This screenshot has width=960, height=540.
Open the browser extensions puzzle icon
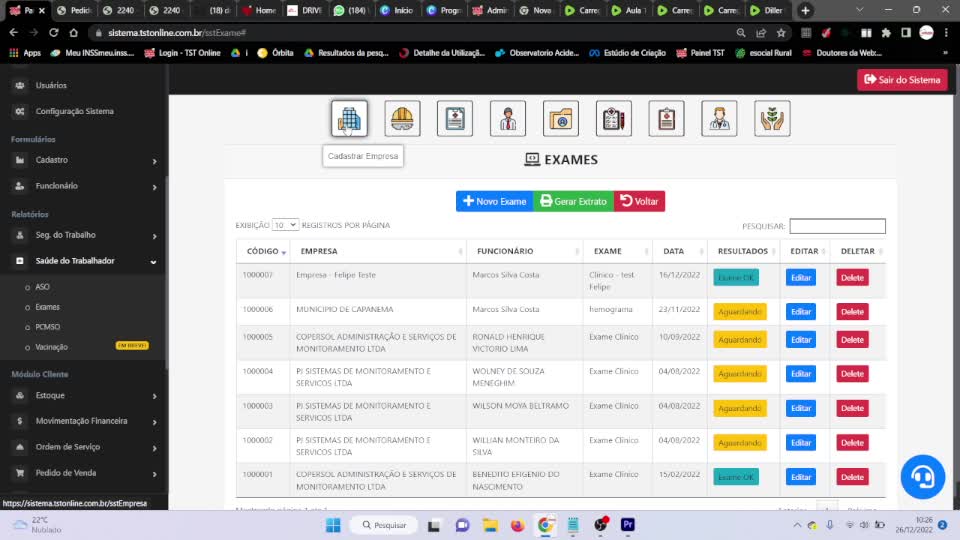pos(886,32)
